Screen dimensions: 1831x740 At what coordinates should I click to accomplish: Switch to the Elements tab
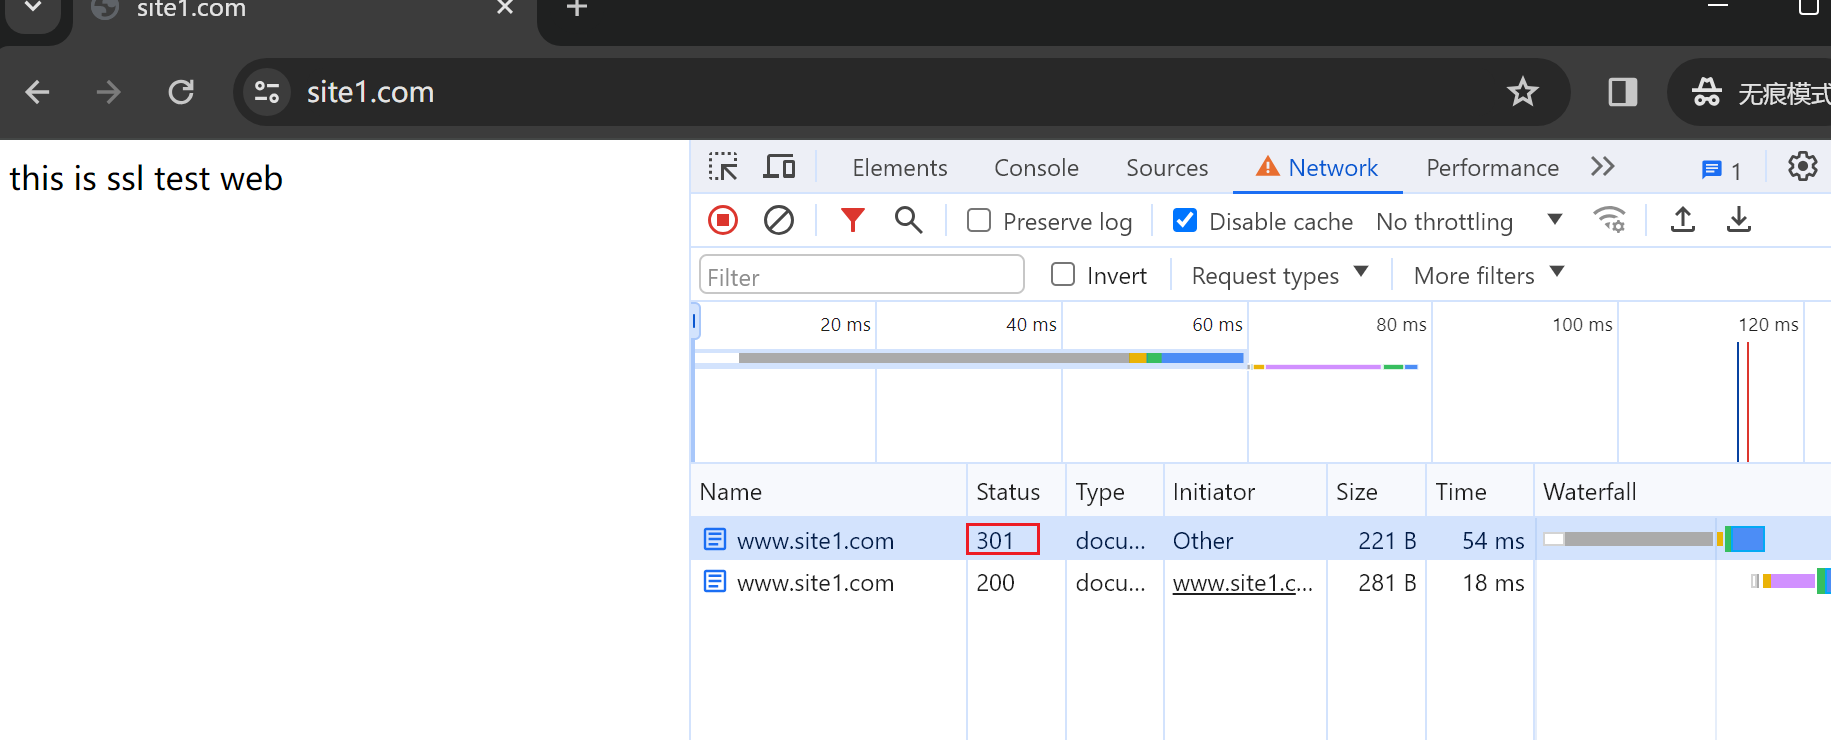tap(899, 168)
